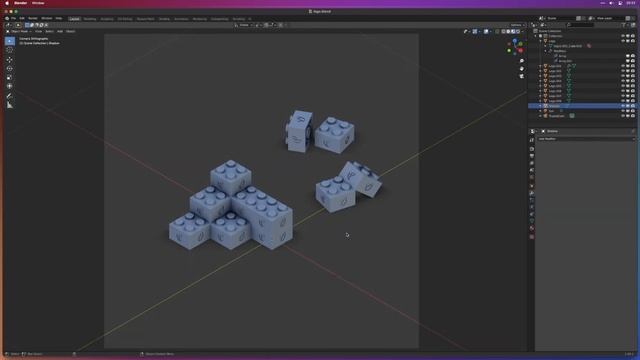The image size is (640, 360).
Task: Select the Transform tool
Action: click(x=10, y=87)
